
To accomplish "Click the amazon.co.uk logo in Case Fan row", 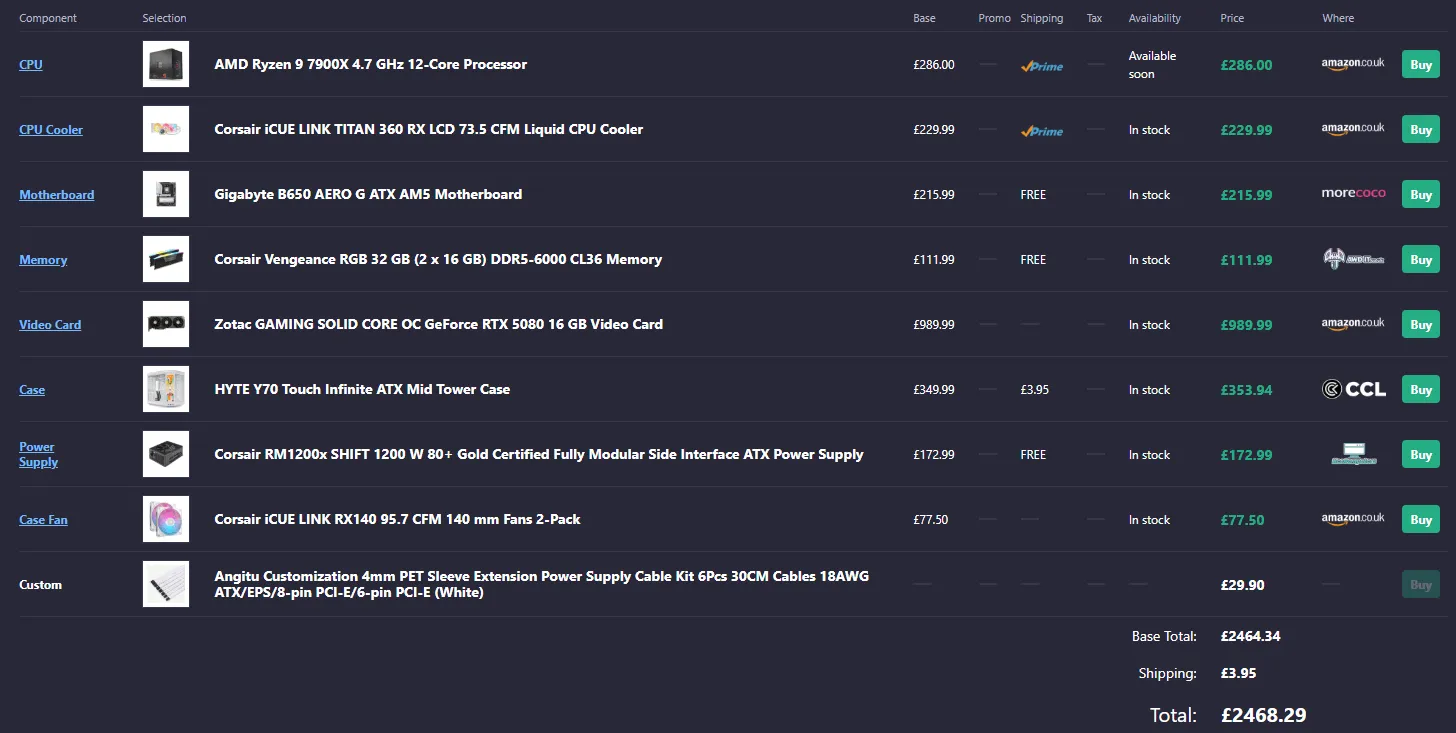I will tap(1353, 519).
